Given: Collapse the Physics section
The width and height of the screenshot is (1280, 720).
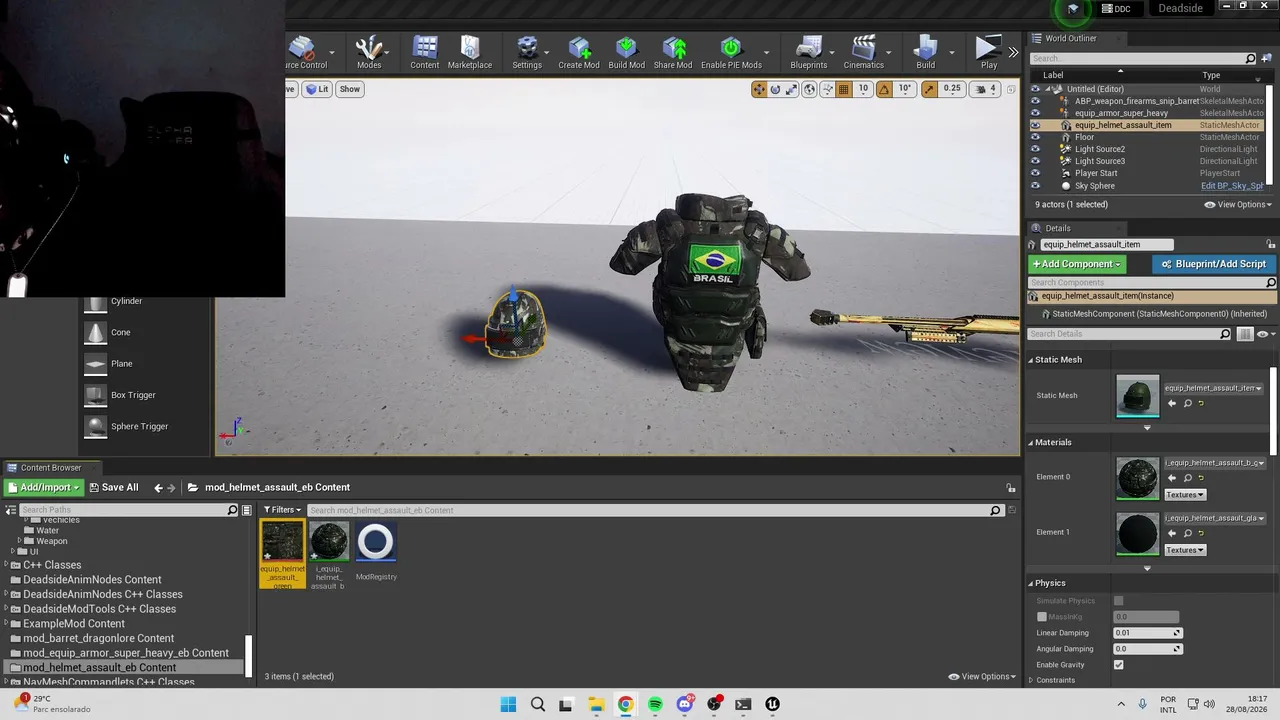Looking at the screenshot, I should click(x=1032, y=583).
